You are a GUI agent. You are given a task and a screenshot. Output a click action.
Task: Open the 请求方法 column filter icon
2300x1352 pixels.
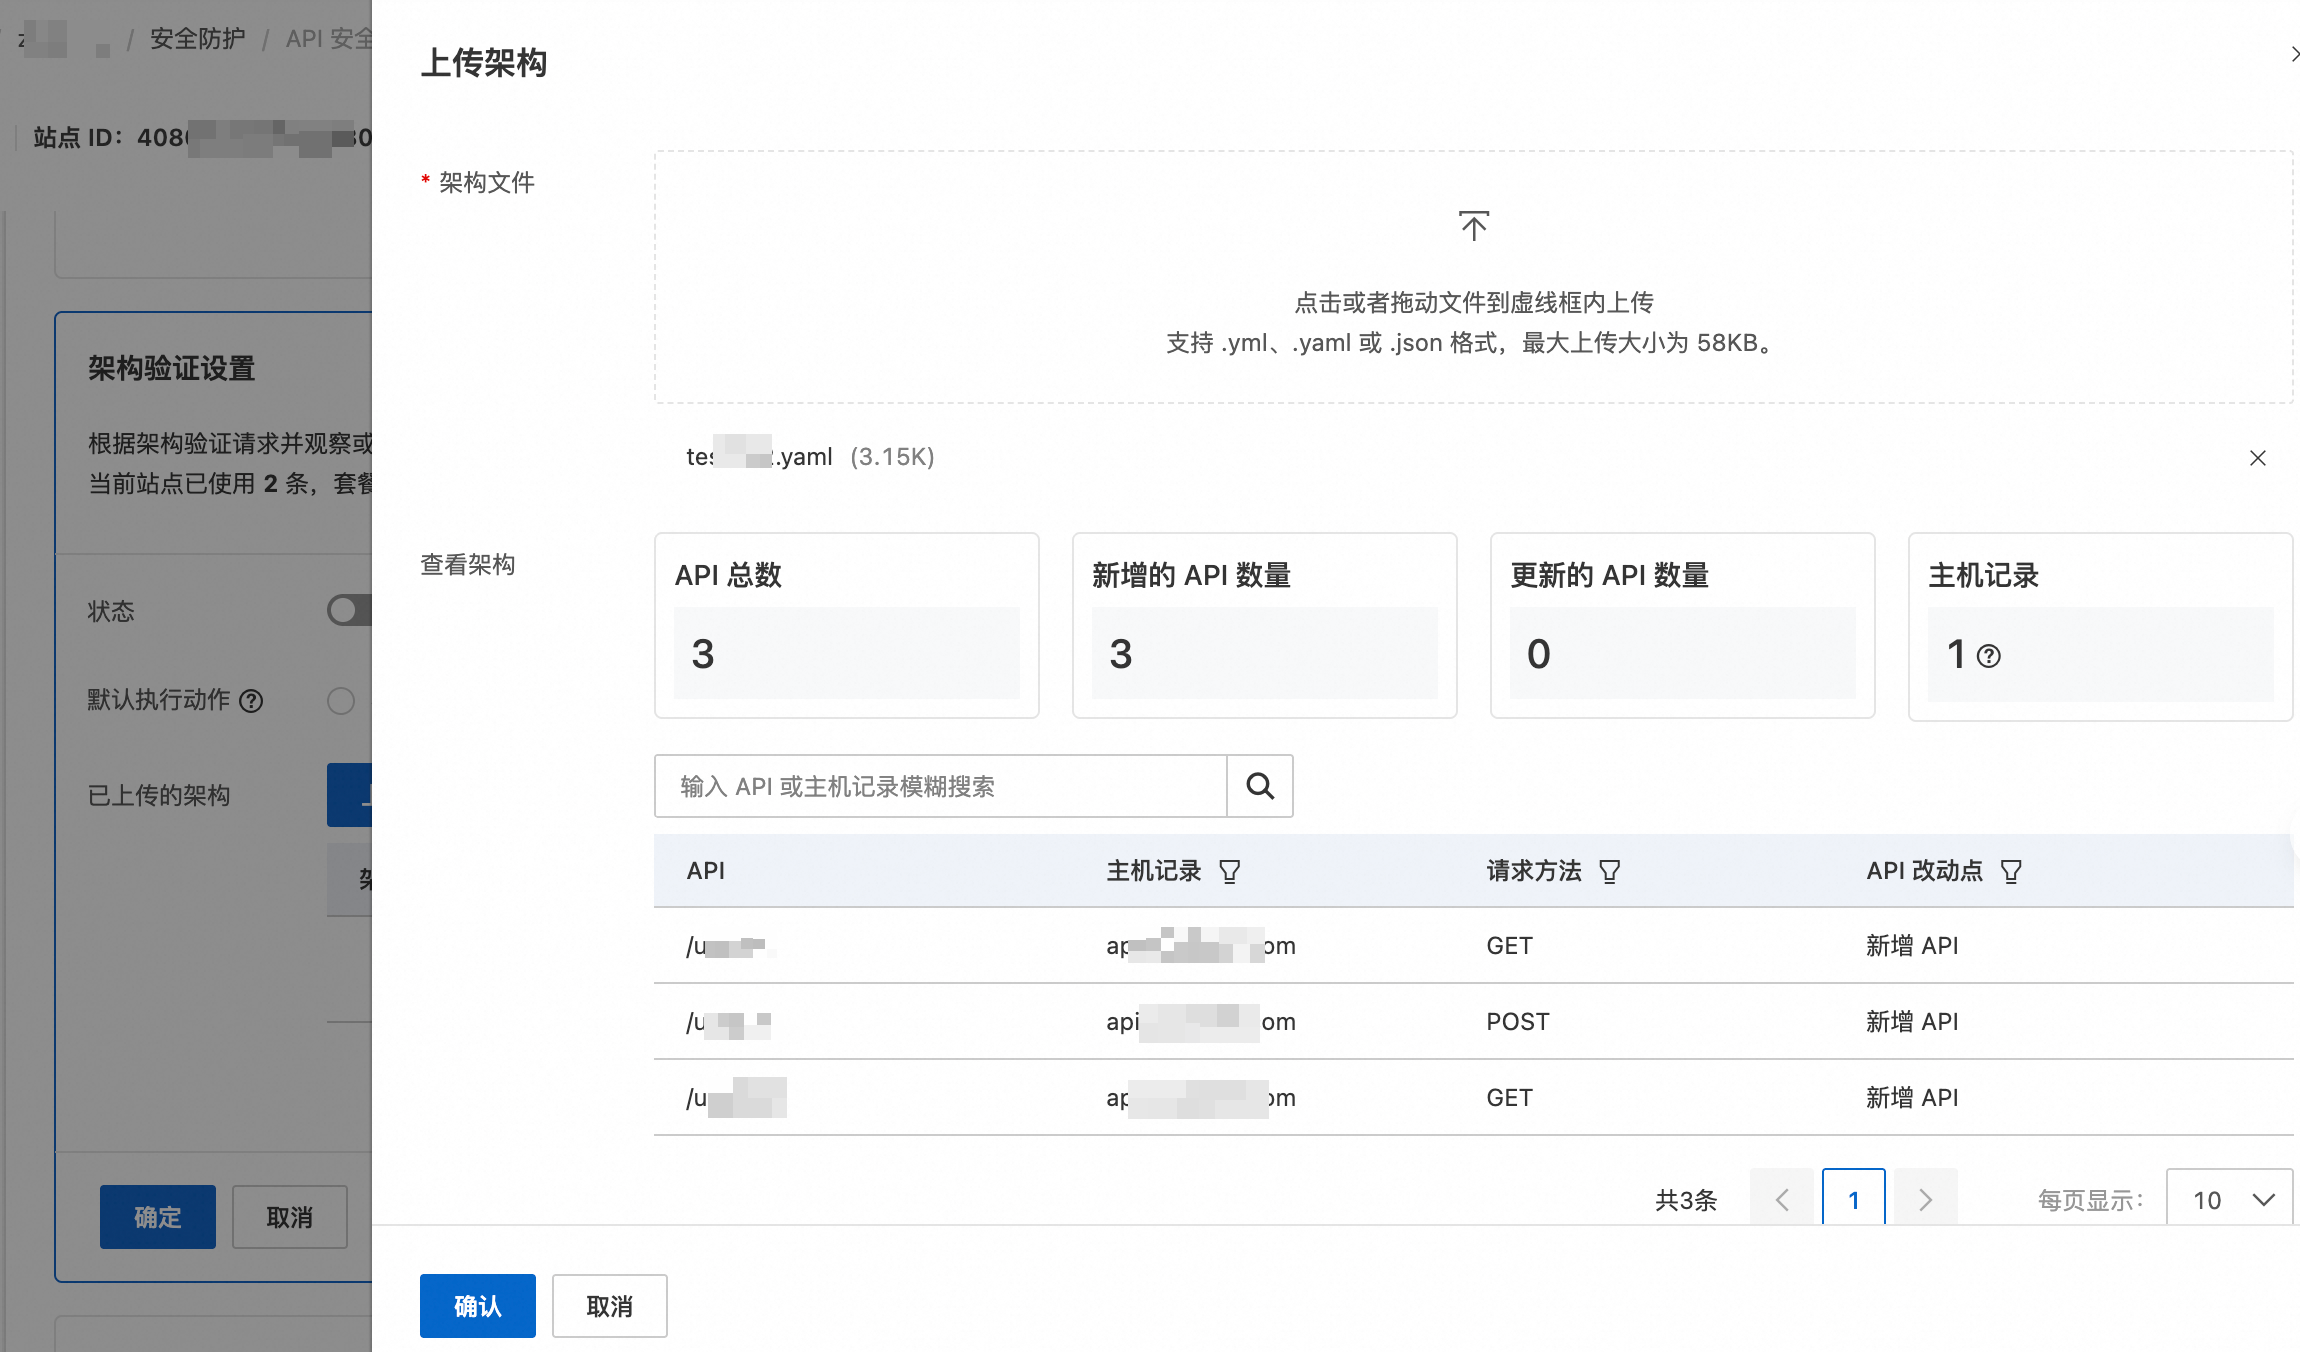click(x=1609, y=872)
